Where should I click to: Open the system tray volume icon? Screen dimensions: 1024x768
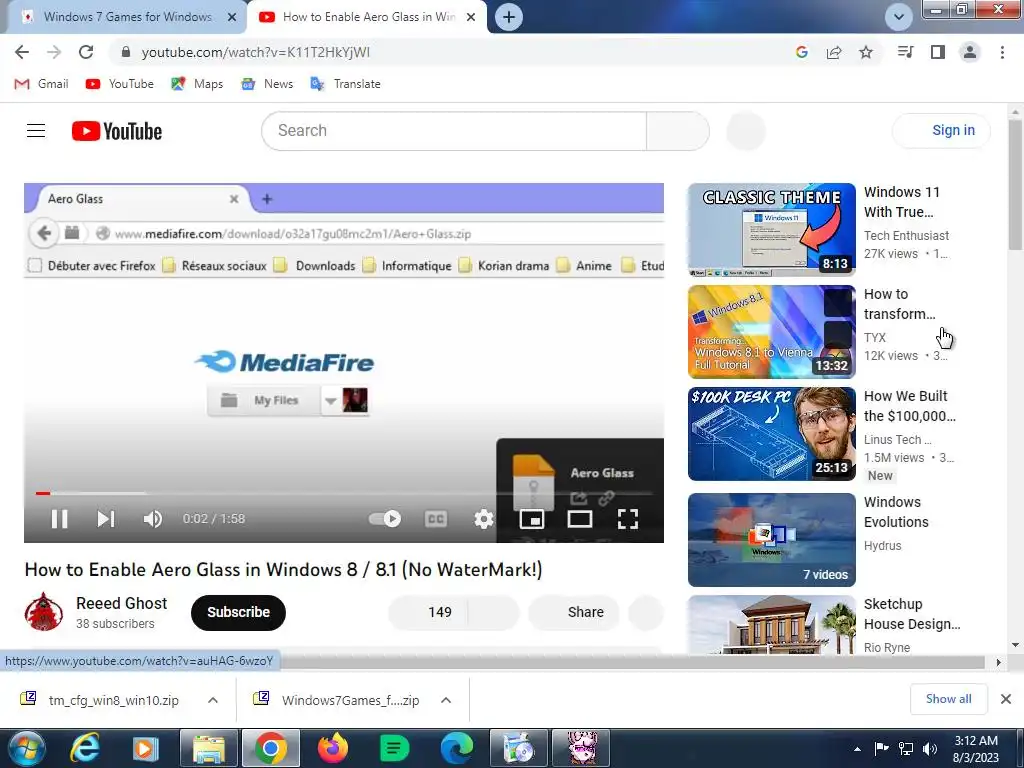click(930, 748)
